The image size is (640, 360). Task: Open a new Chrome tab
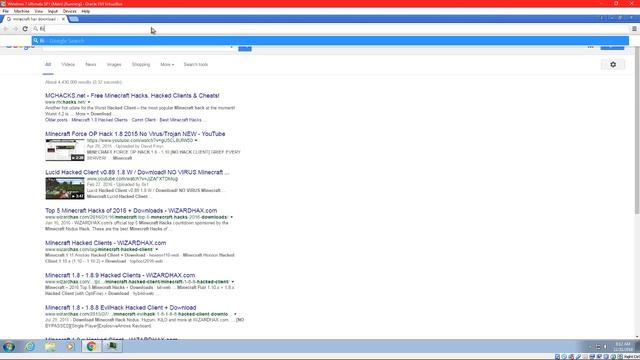pyautogui.click(x=74, y=19)
